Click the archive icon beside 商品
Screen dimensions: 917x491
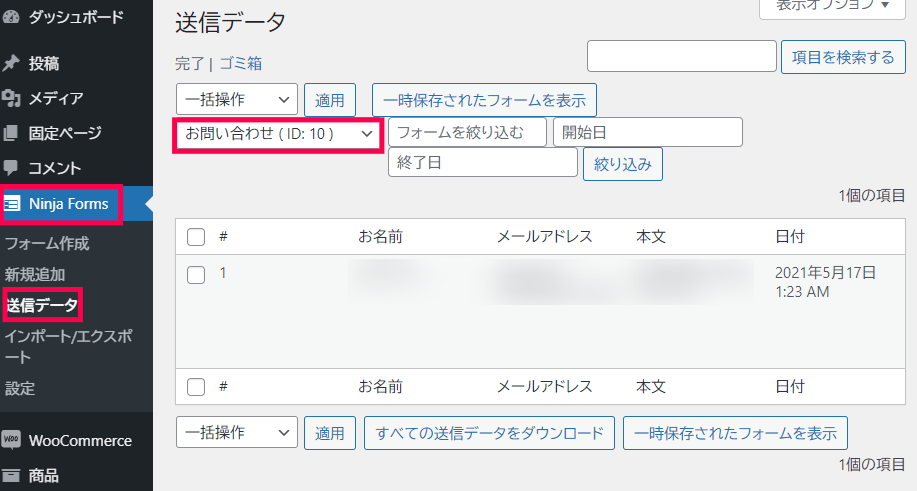[x=12, y=475]
